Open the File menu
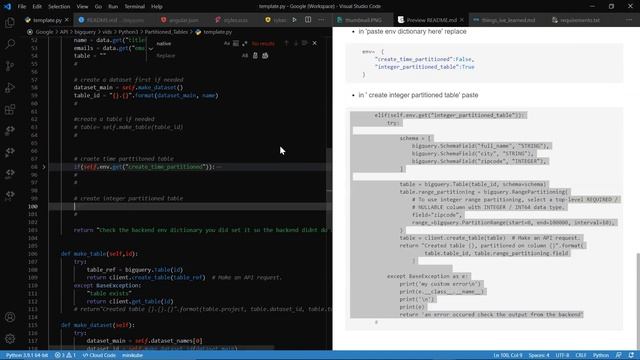 point(22,7)
